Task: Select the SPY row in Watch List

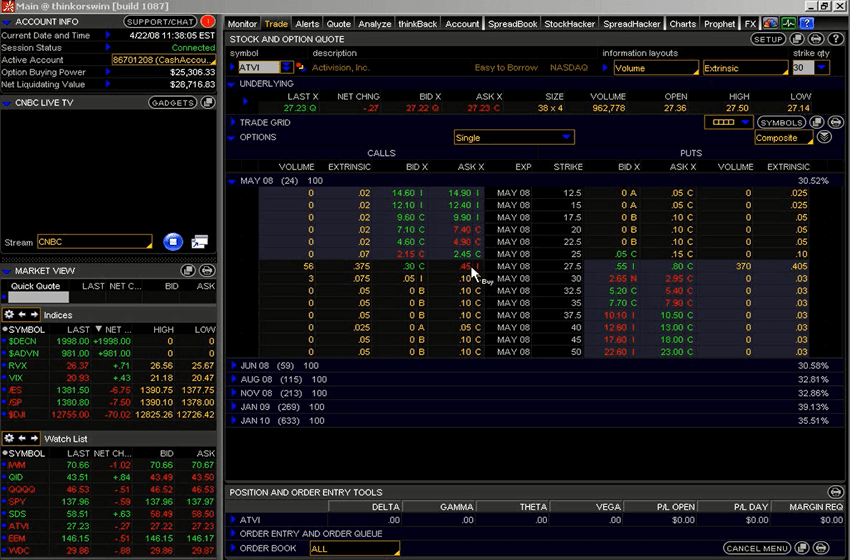Action: pos(108,501)
